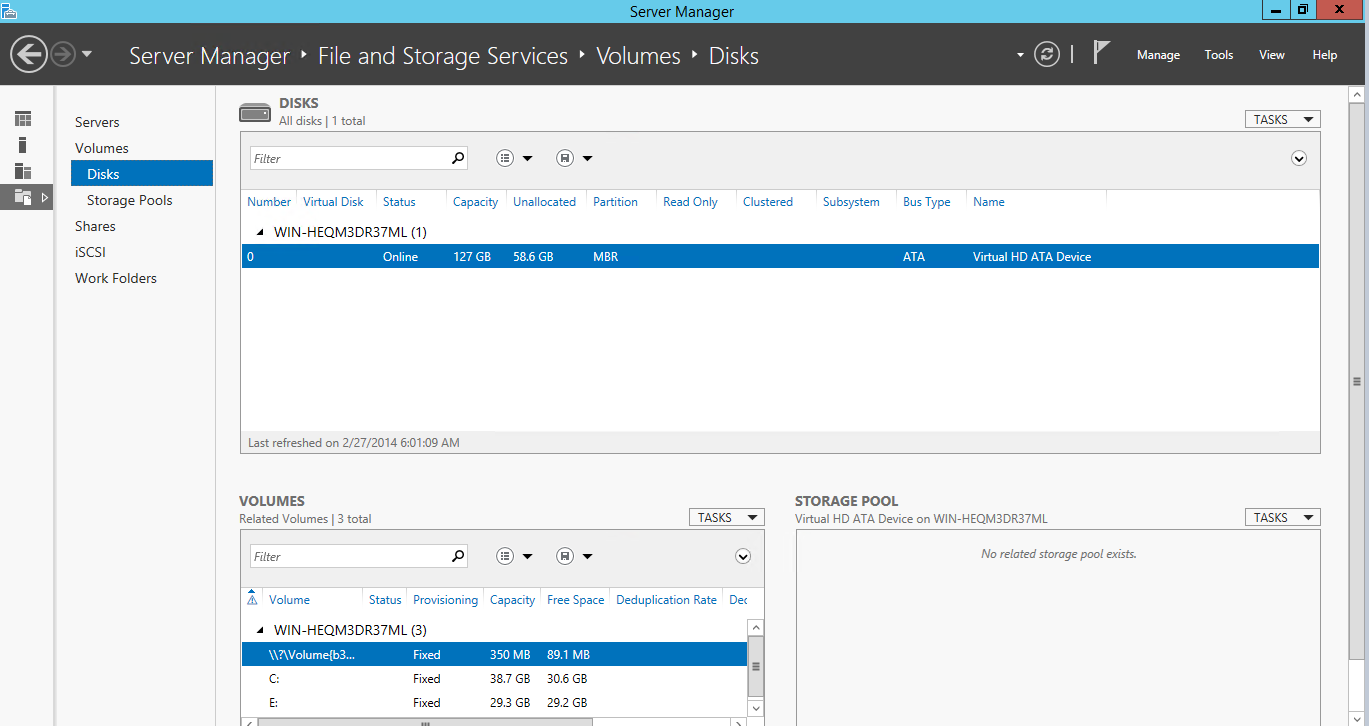Open Volumes list view options dropdown
Image resolution: width=1369 pixels, height=726 pixels.
tap(514, 556)
